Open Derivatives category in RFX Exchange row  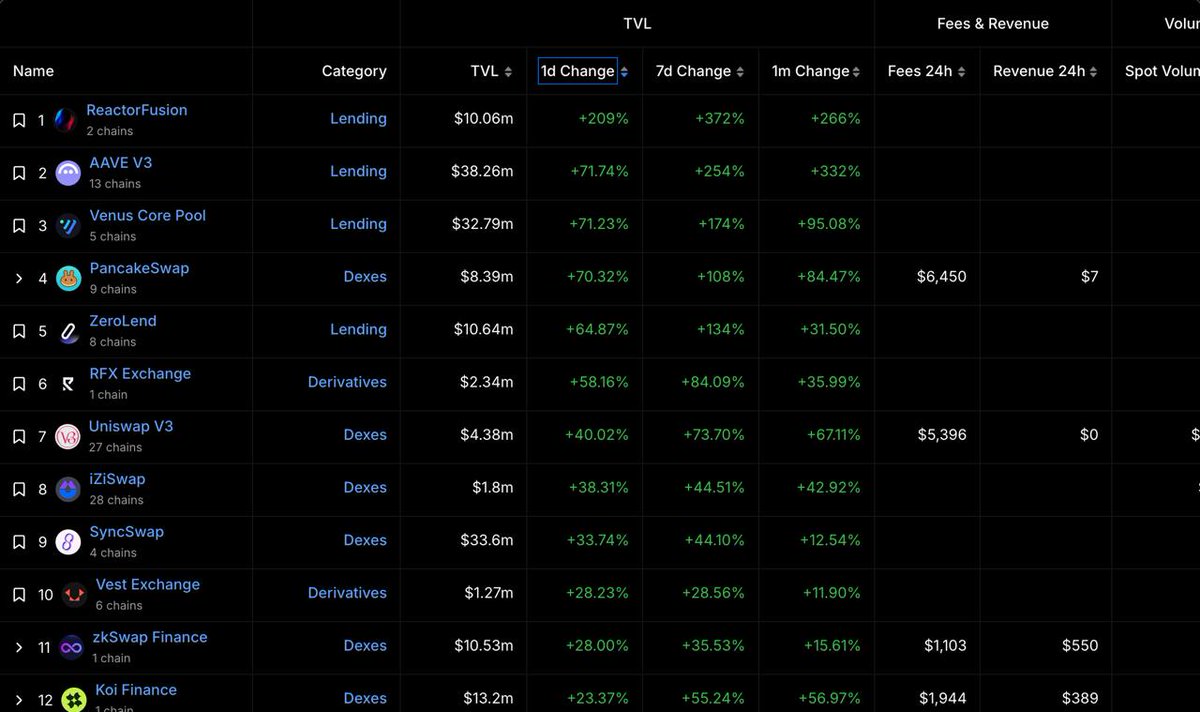[x=347, y=382]
